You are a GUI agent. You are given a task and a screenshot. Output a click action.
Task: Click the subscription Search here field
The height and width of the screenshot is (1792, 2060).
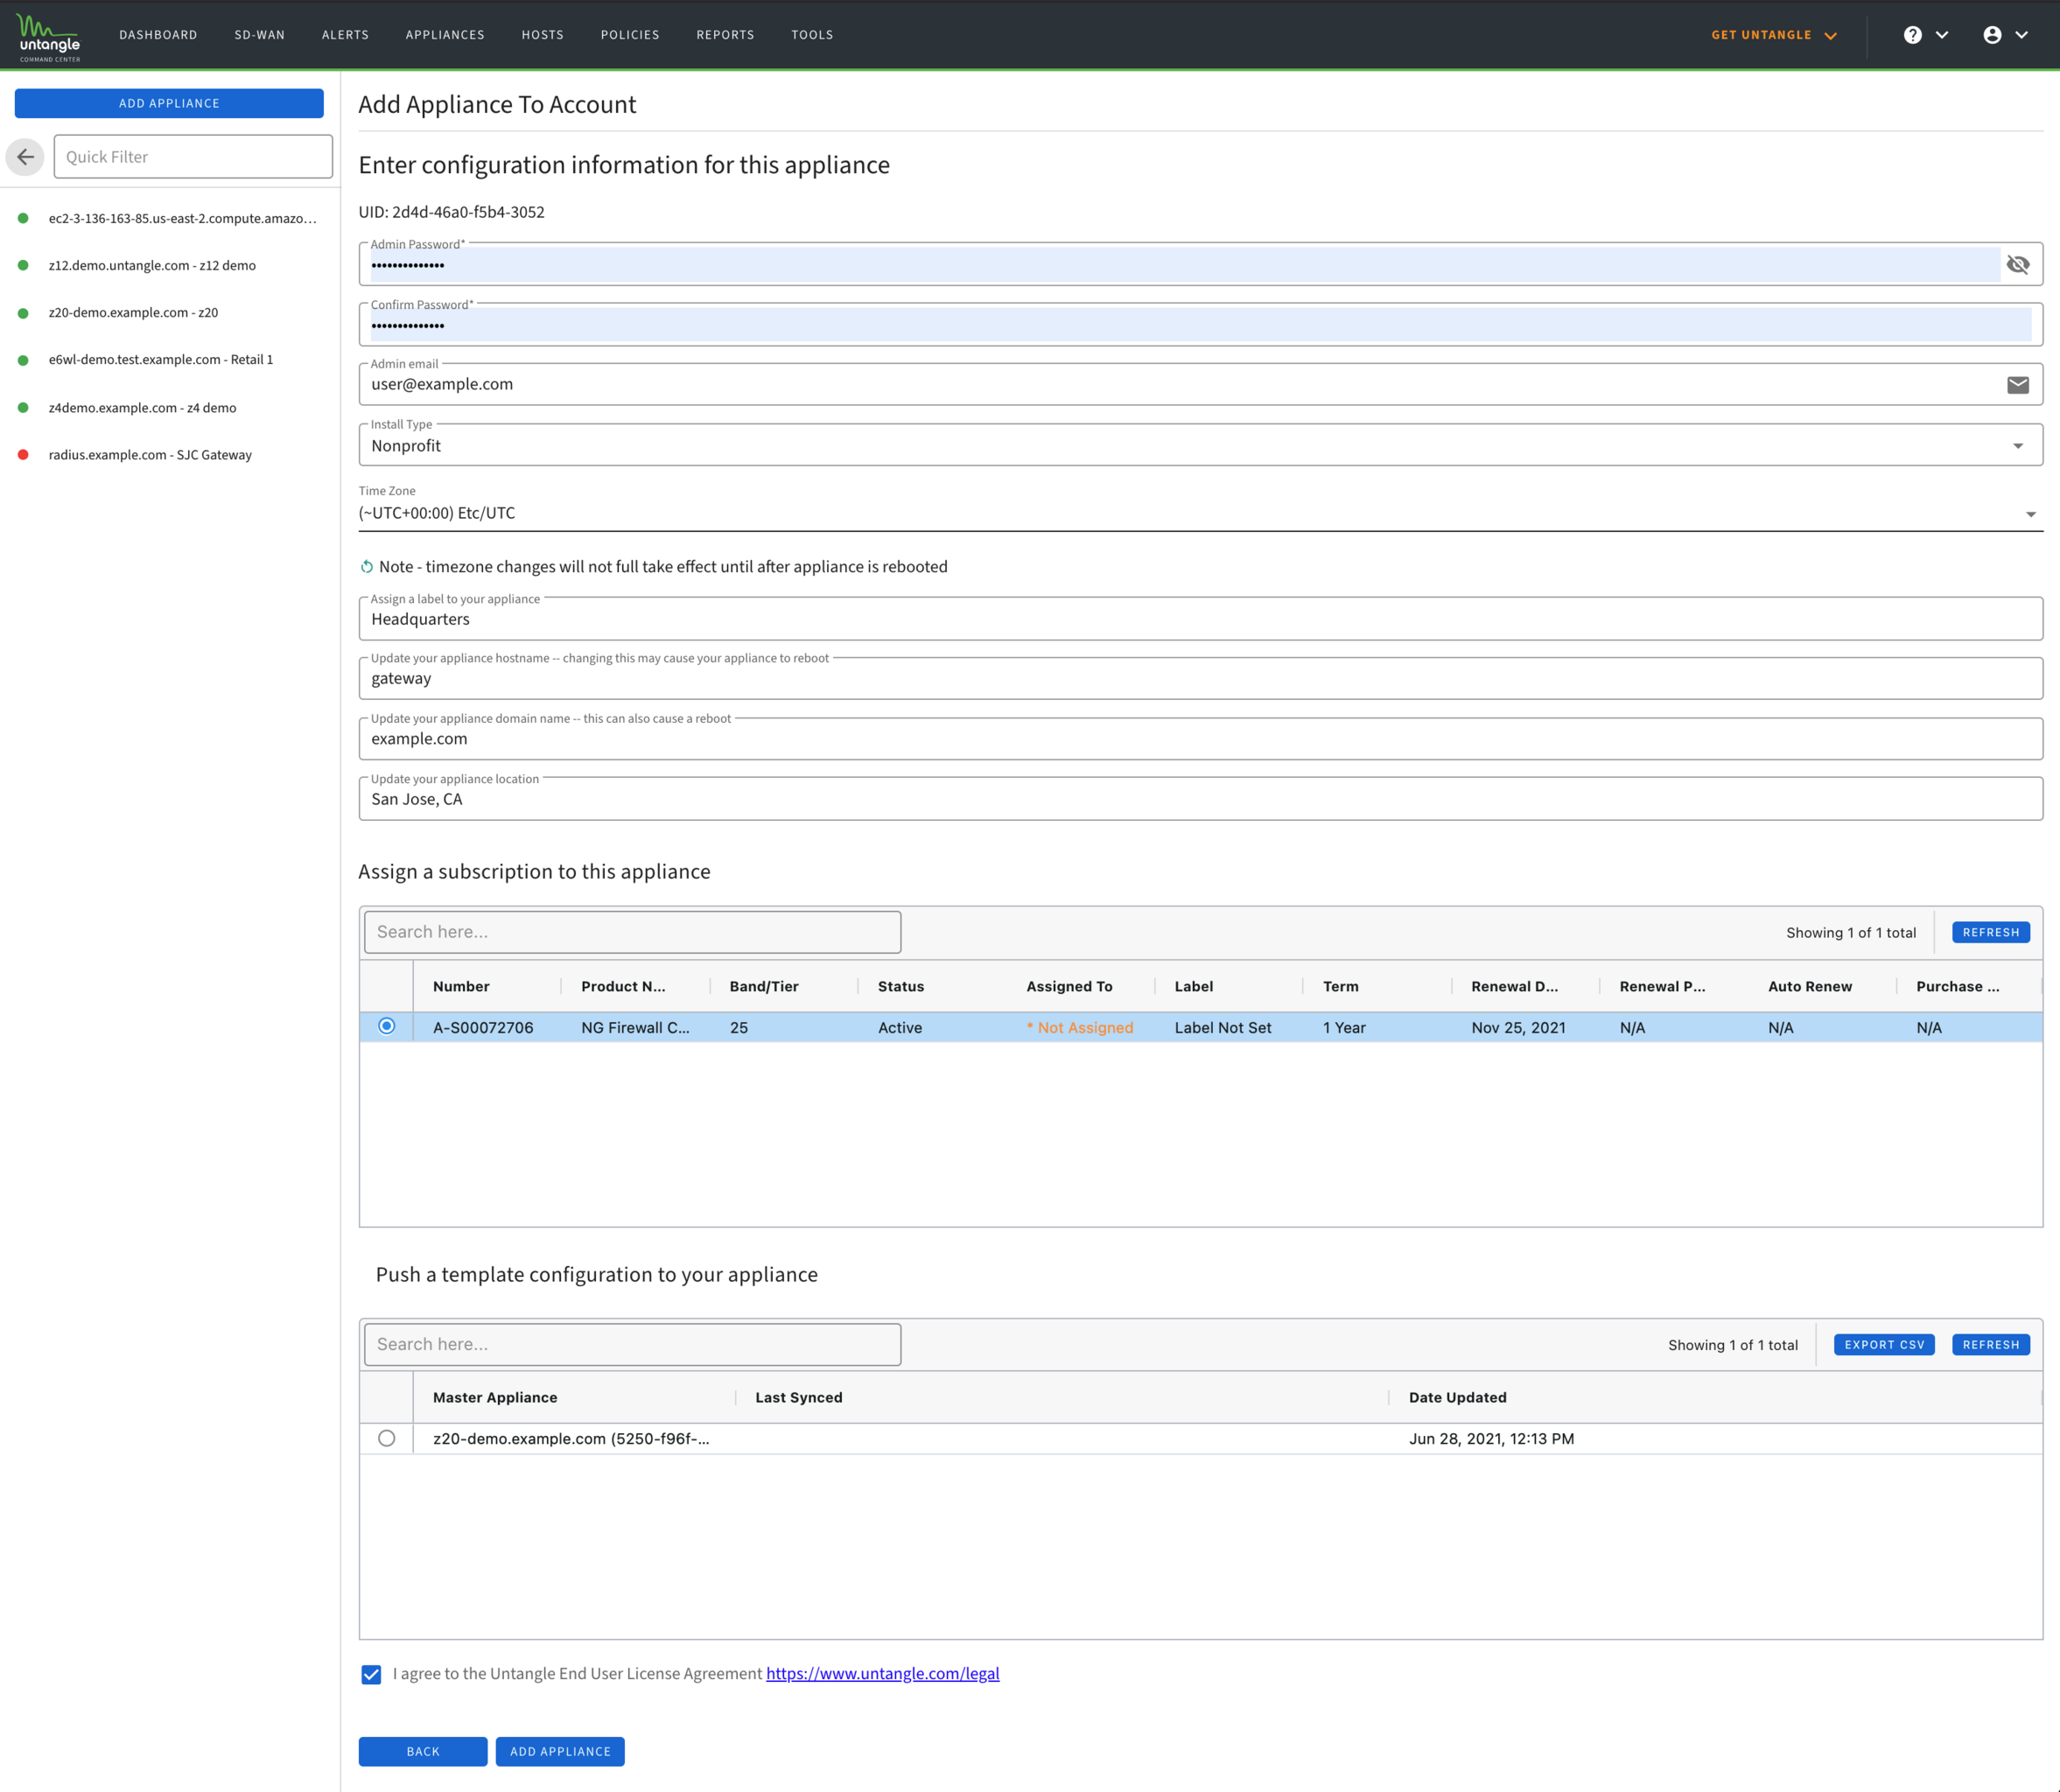tap(633, 932)
